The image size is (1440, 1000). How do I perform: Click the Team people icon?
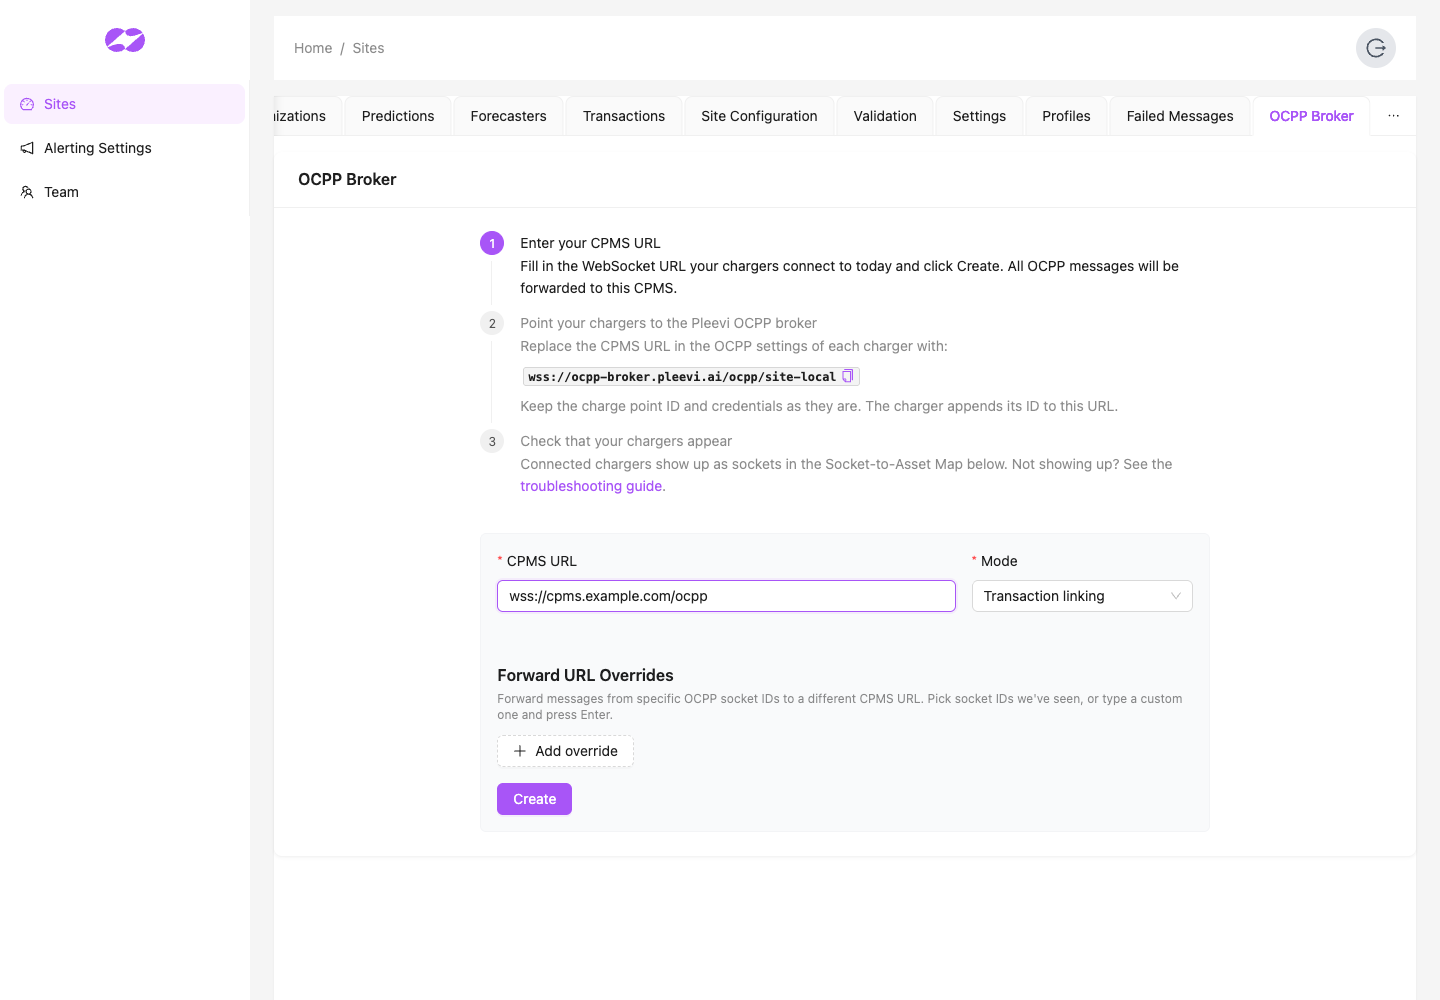[x=27, y=192]
